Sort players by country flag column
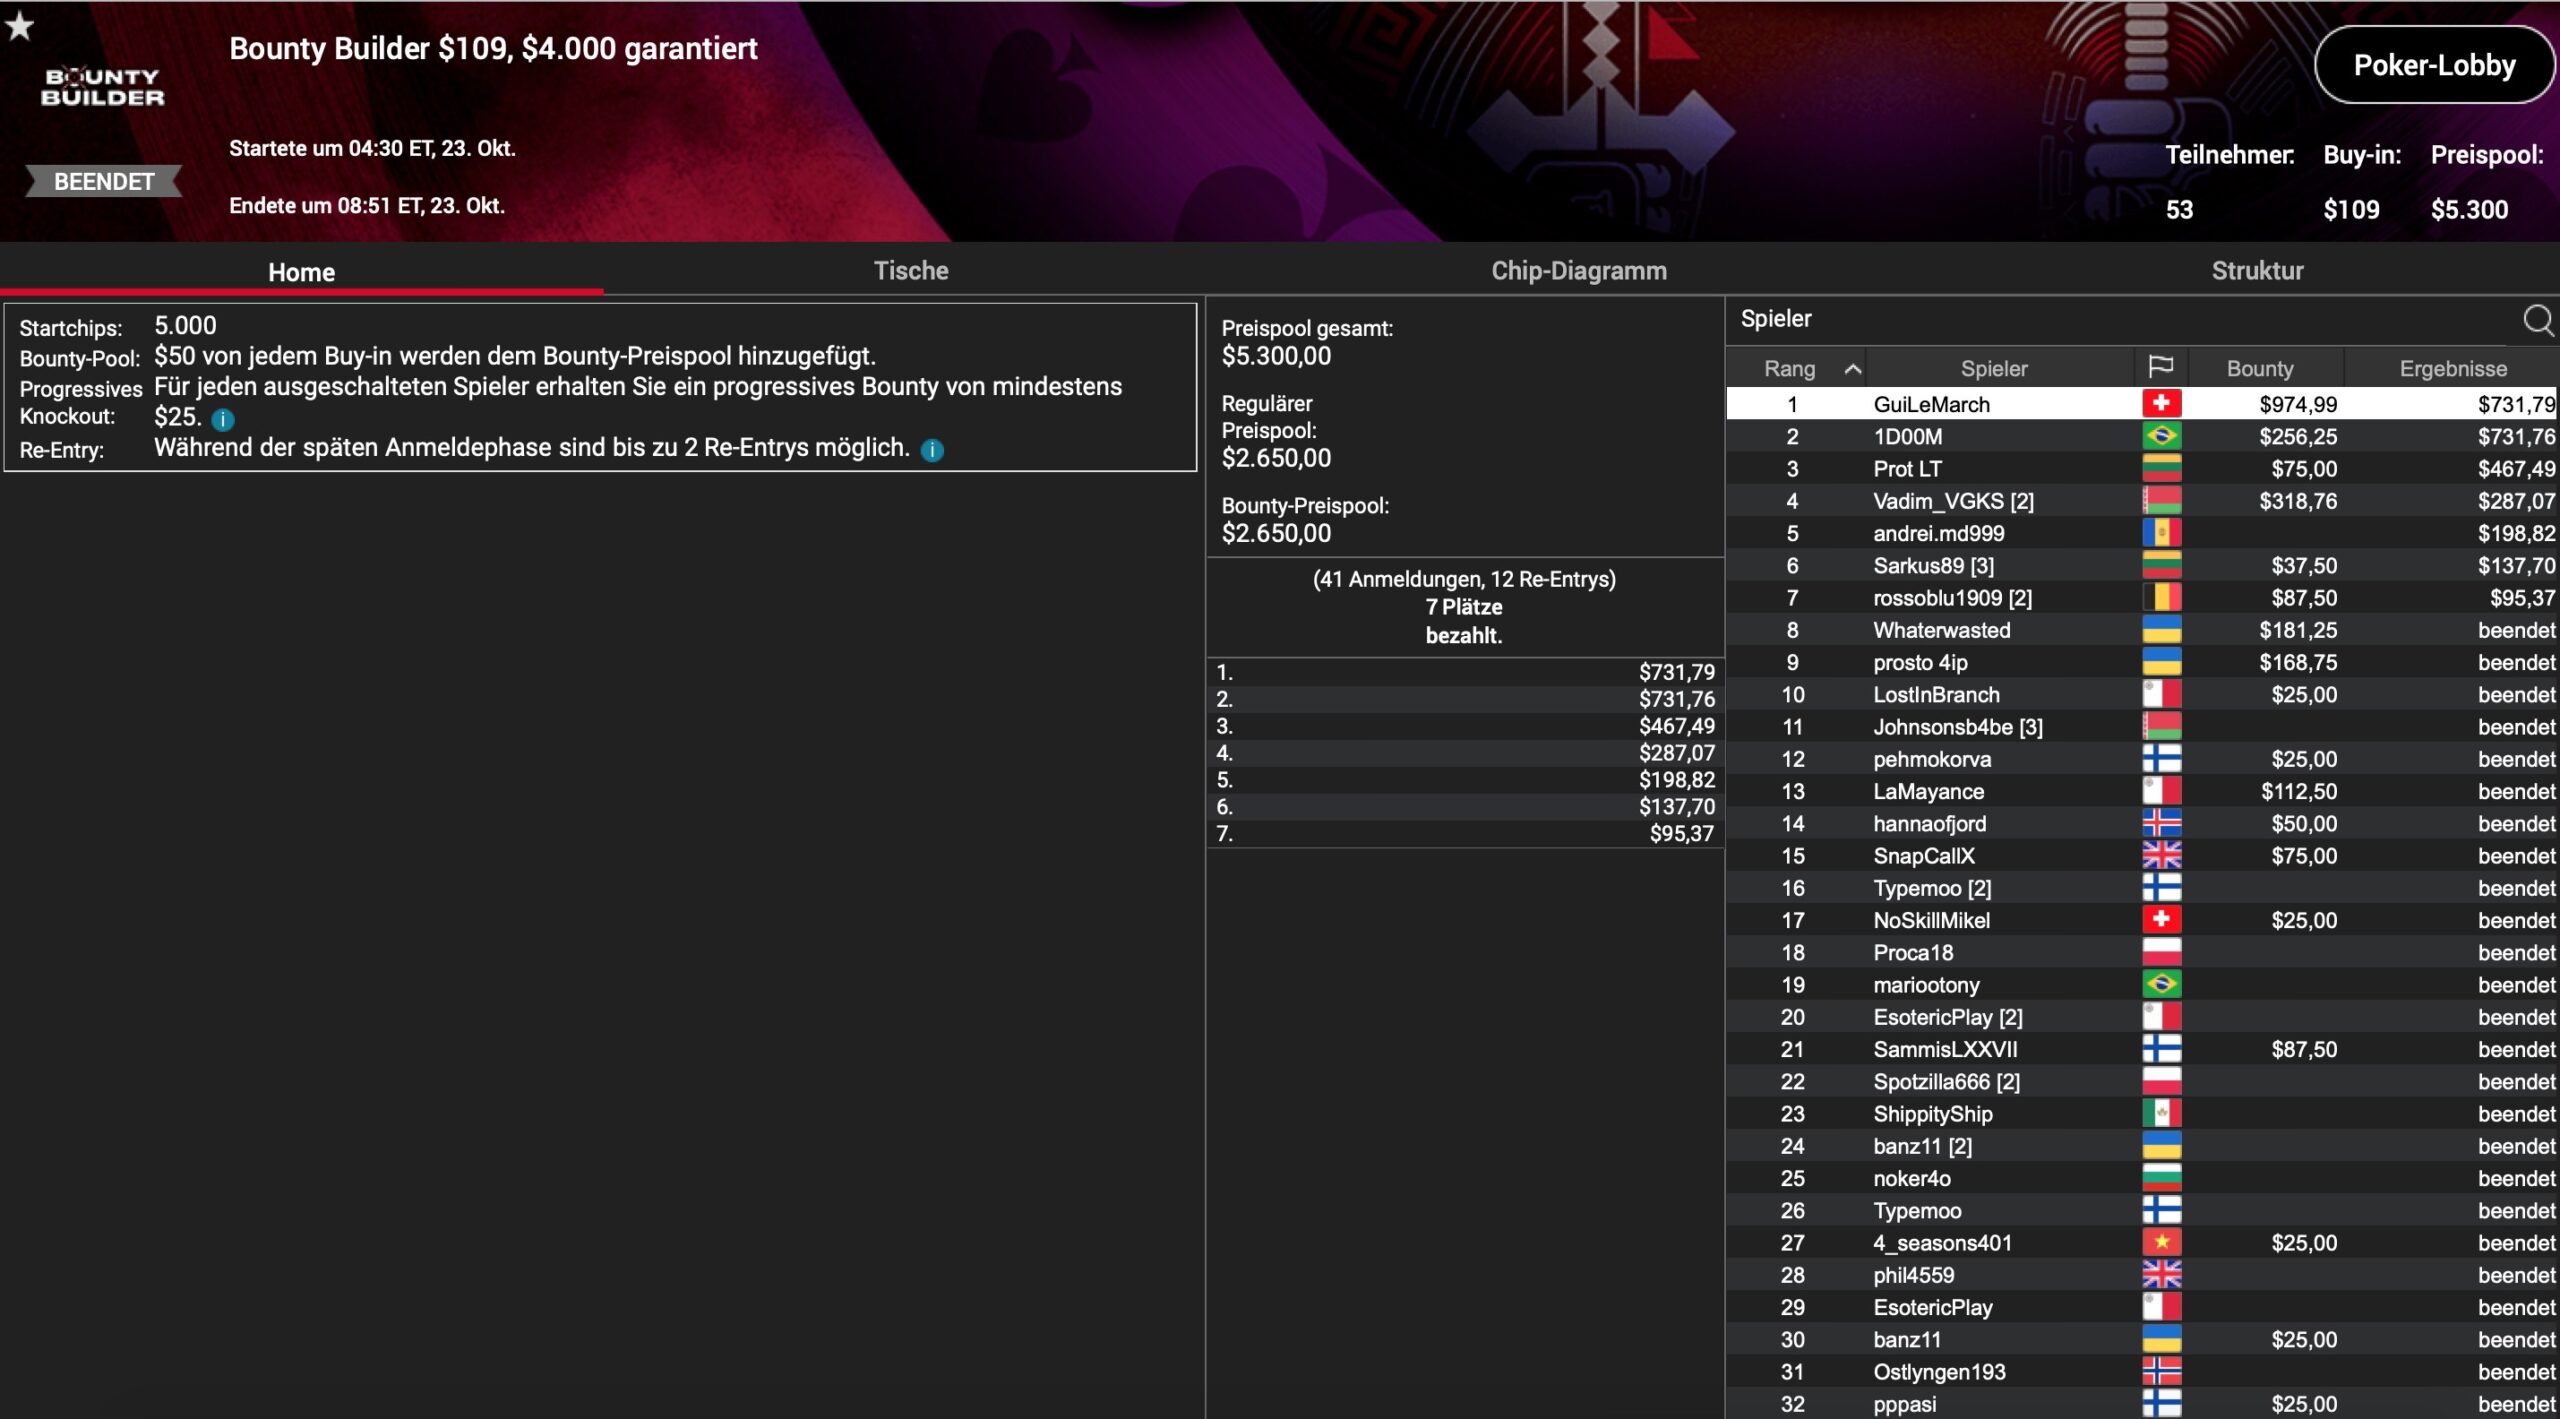 click(x=2160, y=367)
